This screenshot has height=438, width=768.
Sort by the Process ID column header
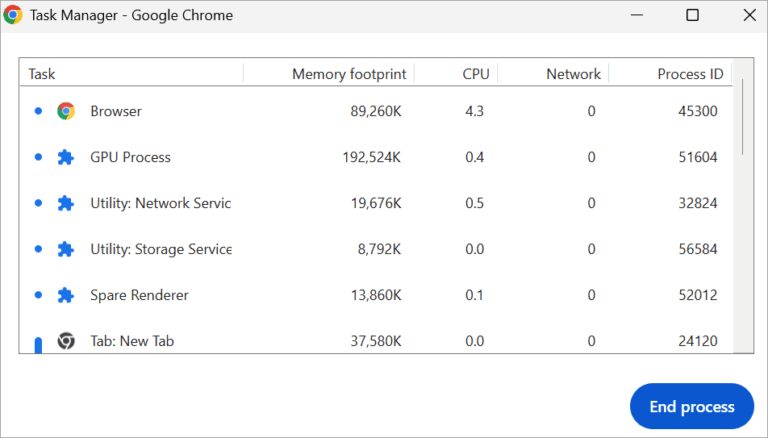click(690, 74)
